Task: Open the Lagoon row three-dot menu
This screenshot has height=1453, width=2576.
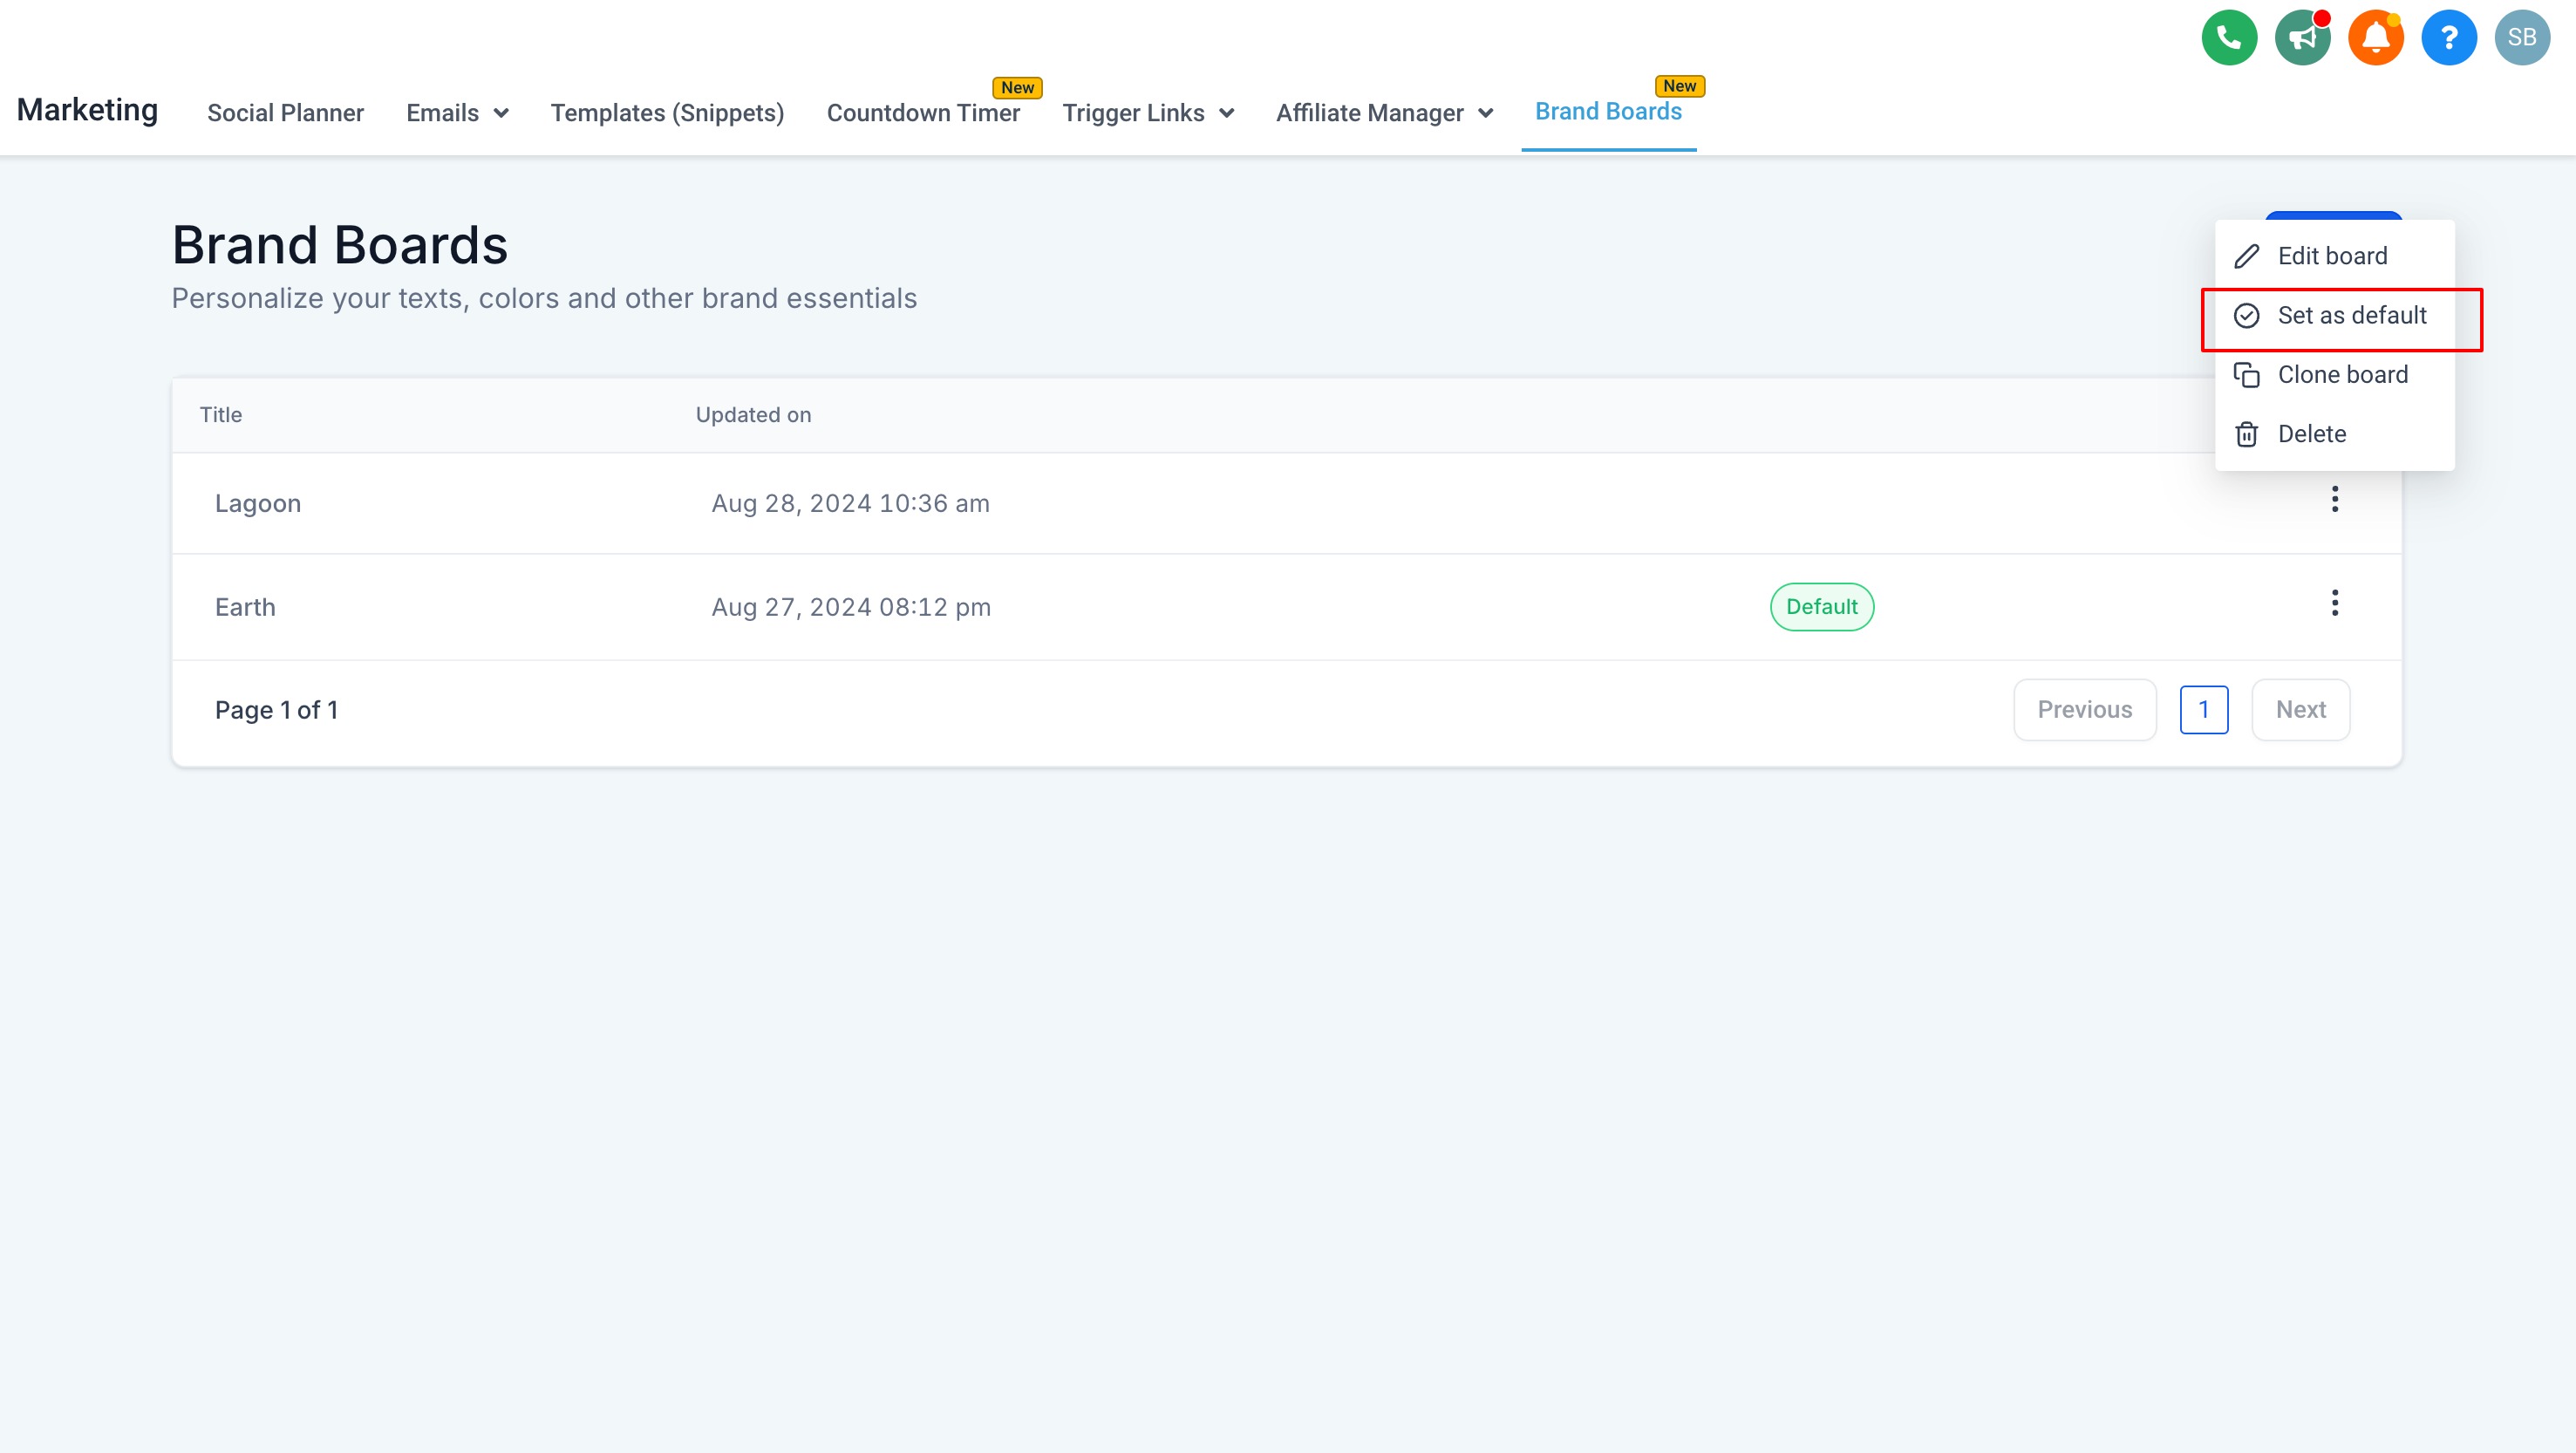Action: pyautogui.click(x=2334, y=499)
